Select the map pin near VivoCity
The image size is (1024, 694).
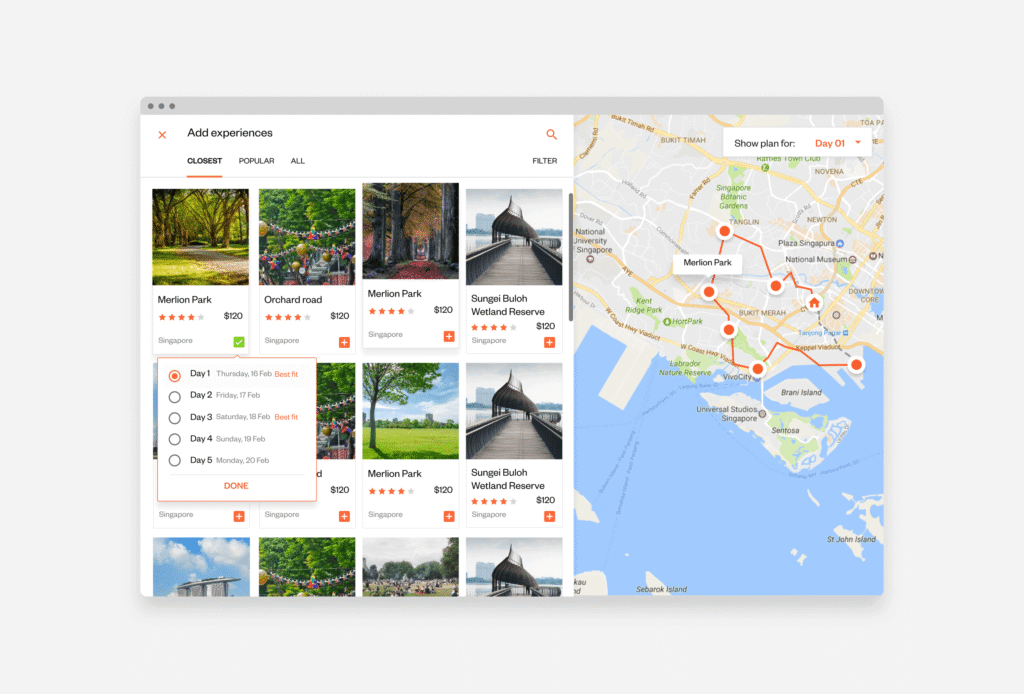pyautogui.click(x=758, y=369)
